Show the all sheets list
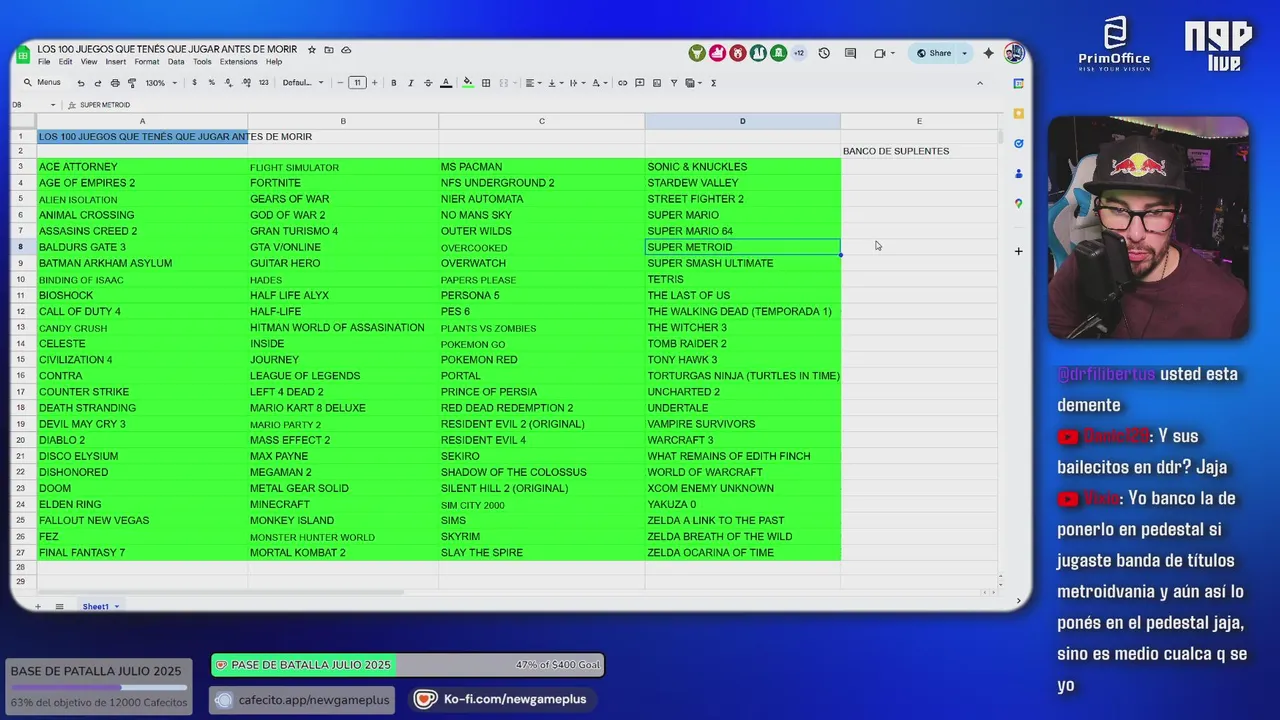The image size is (1280, 720). [x=59, y=607]
